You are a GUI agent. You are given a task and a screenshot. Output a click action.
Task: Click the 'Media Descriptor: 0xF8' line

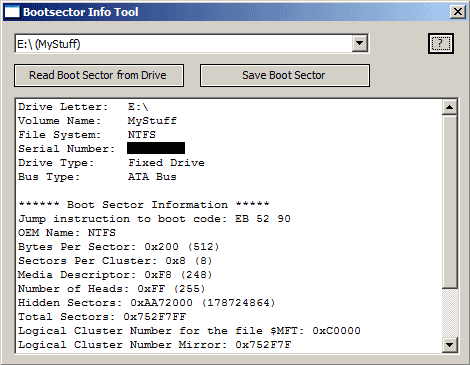(x=115, y=275)
